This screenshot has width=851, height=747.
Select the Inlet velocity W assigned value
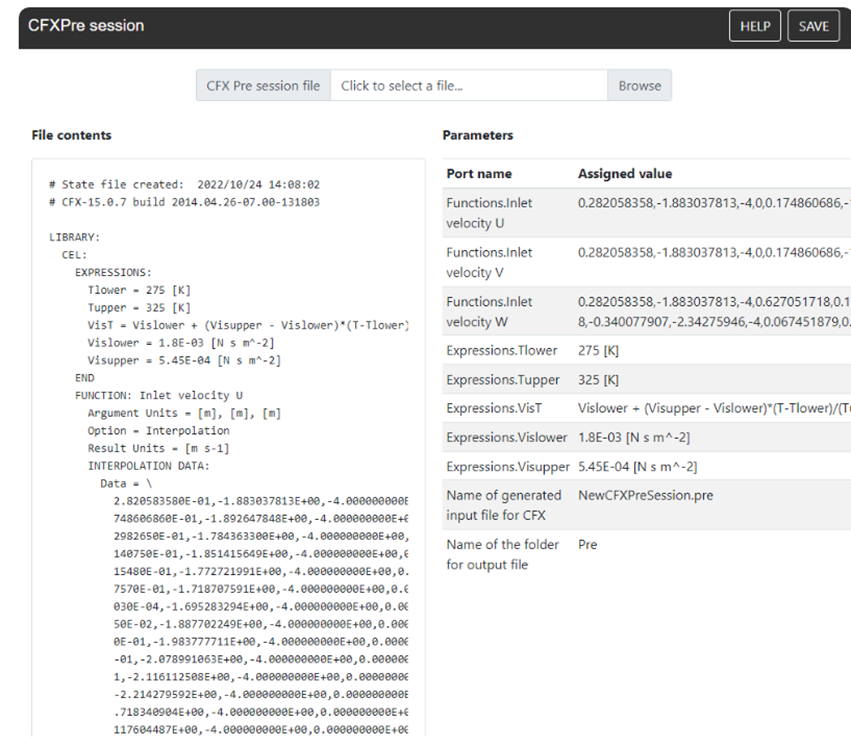[x=712, y=309]
